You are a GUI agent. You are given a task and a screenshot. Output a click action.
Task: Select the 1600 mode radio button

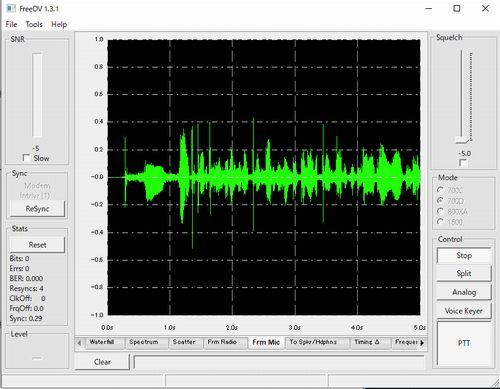pyautogui.click(x=441, y=221)
